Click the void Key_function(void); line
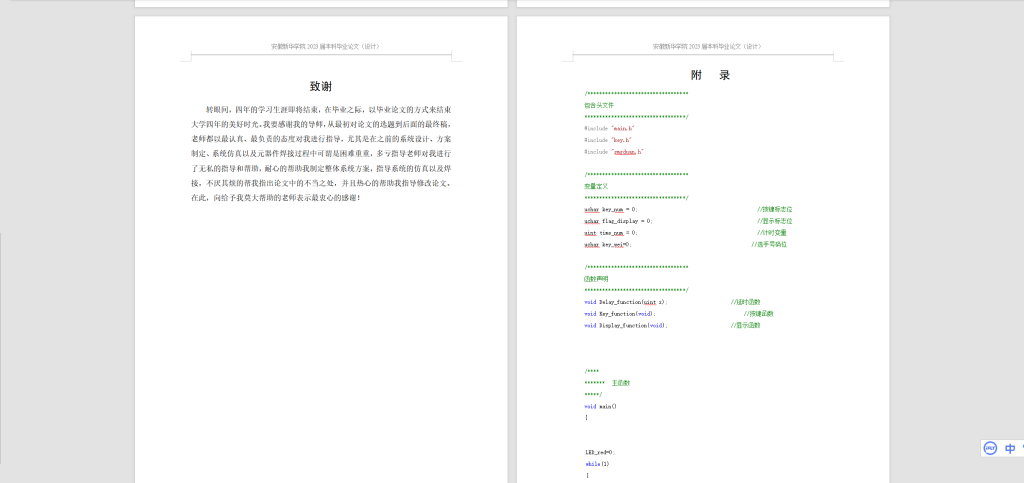Viewport: 1024px width, 483px height. coord(620,314)
